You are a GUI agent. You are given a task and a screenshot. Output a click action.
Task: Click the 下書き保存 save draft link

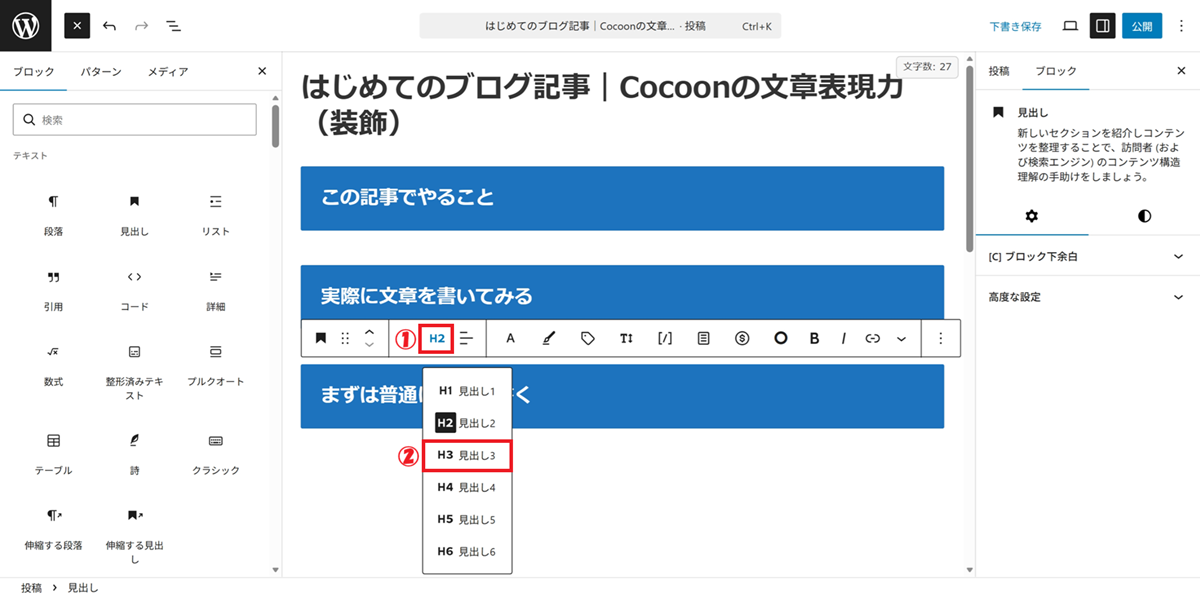pyautogui.click(x=1015, y=27)
